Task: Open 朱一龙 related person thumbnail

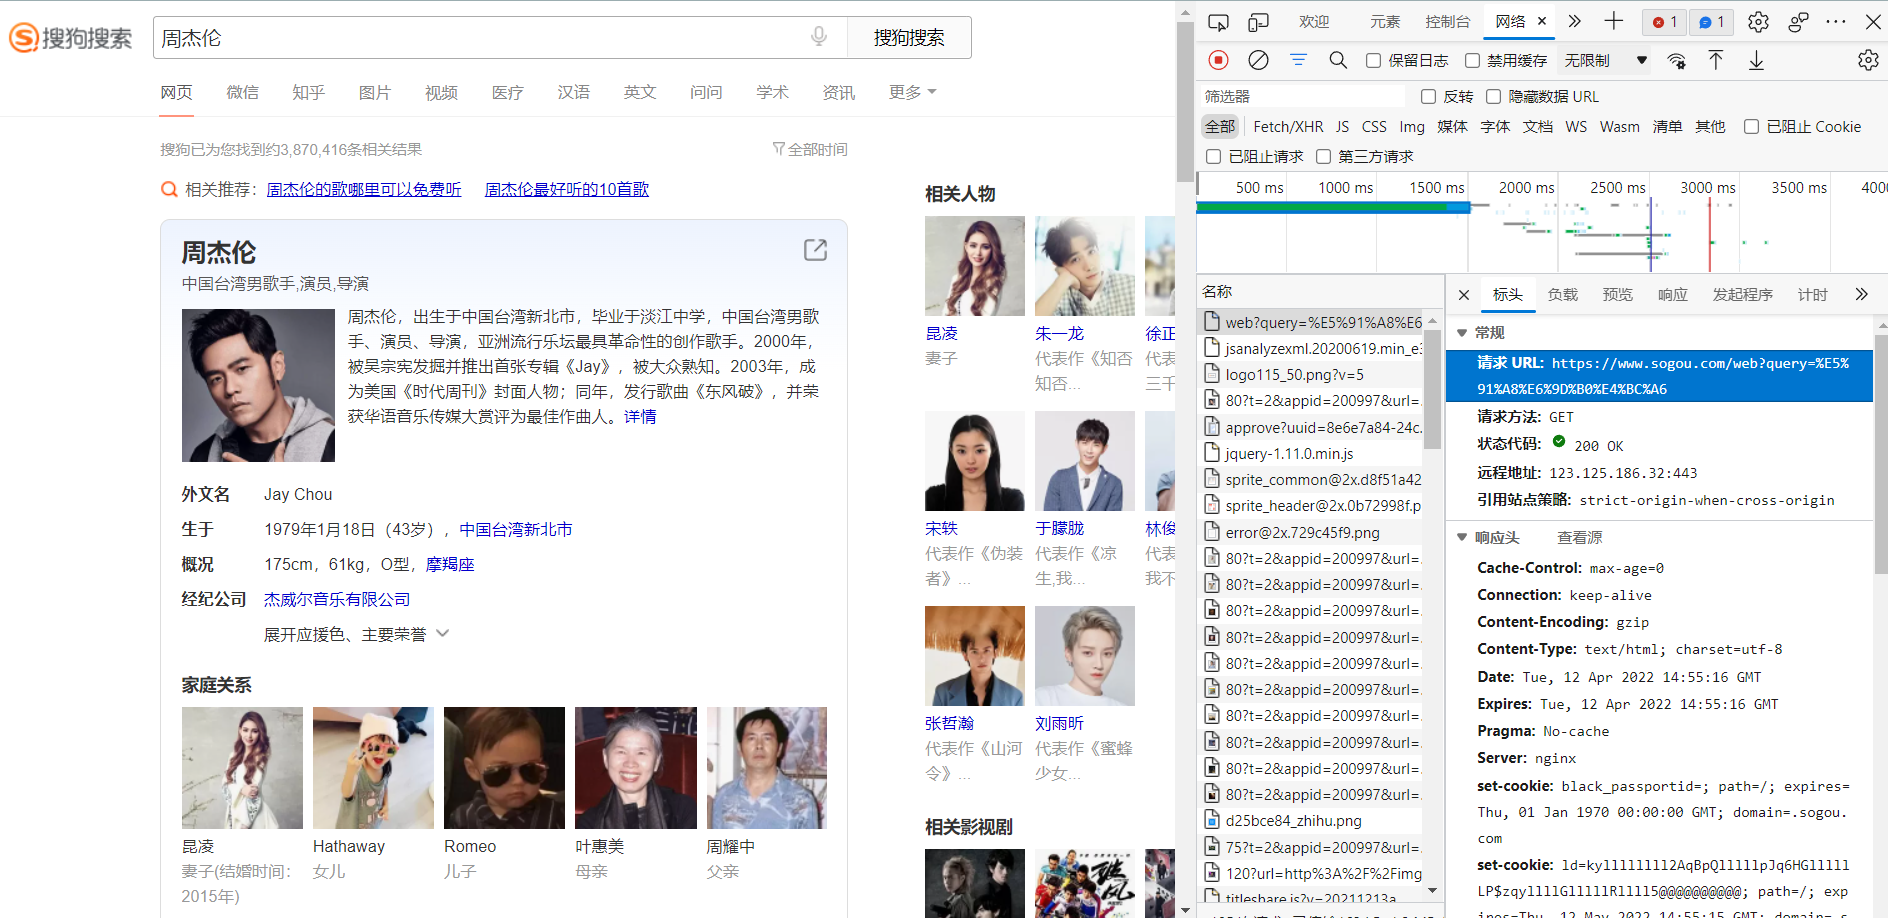Action: coord(1084,266)
